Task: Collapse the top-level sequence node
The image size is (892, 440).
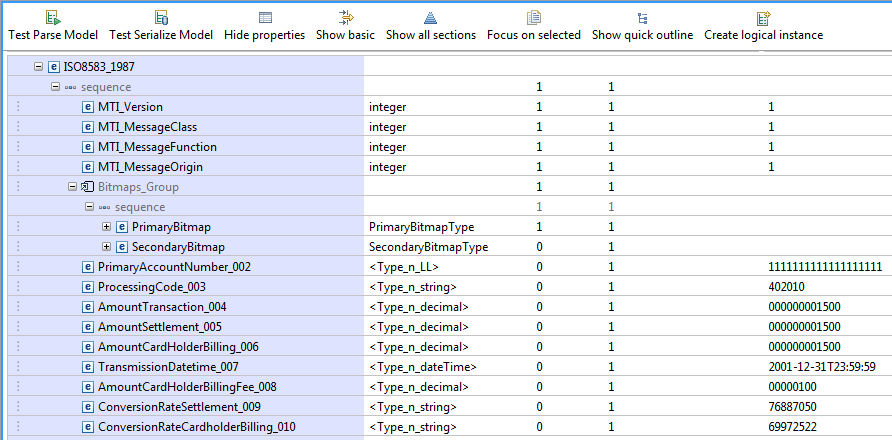Action: pos(55,87)
